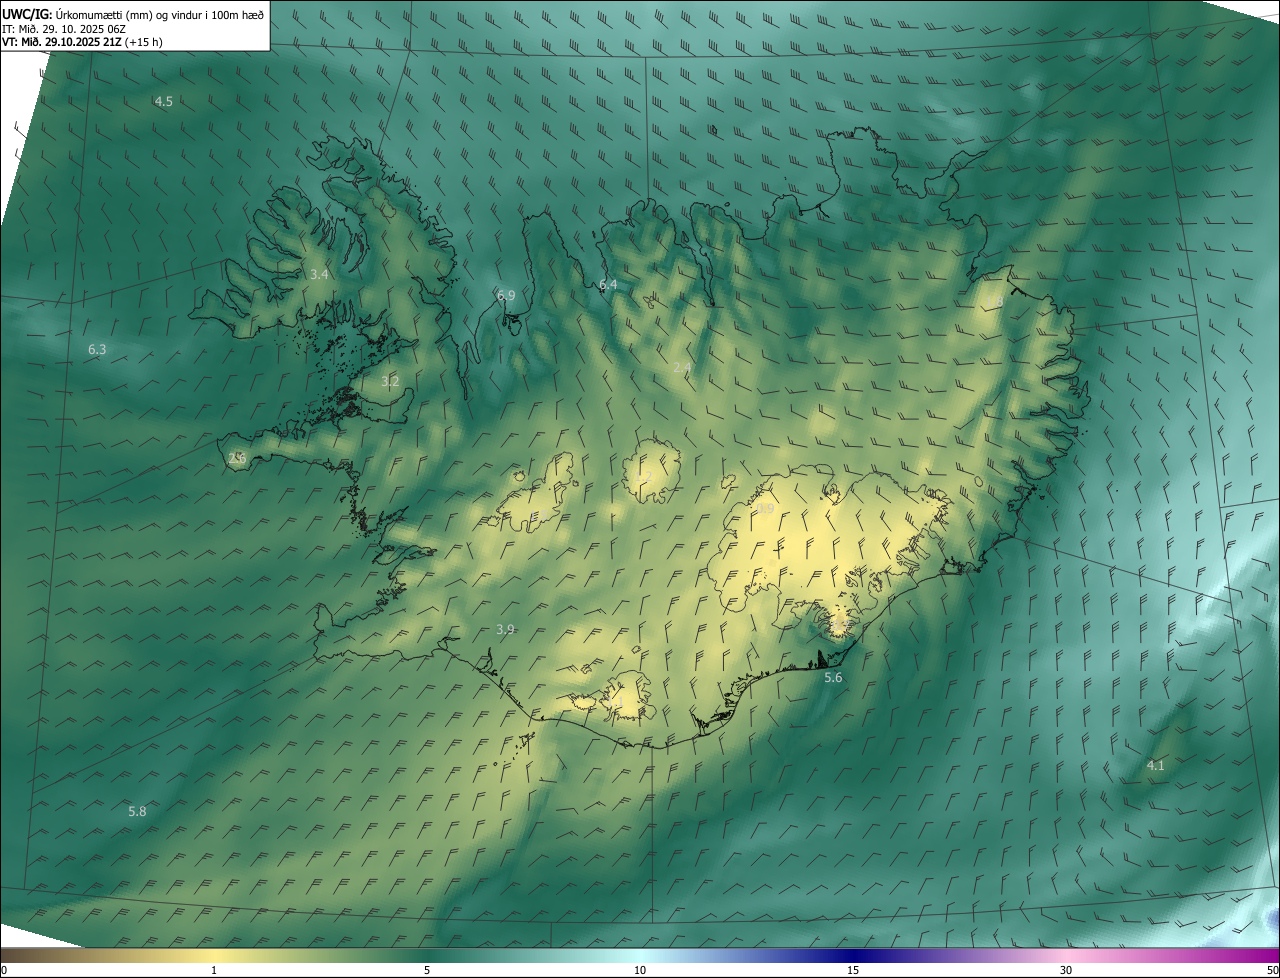Click the 3.4 value over the Westfjords
Screen dimensions: 1280x978
[319, 274]
